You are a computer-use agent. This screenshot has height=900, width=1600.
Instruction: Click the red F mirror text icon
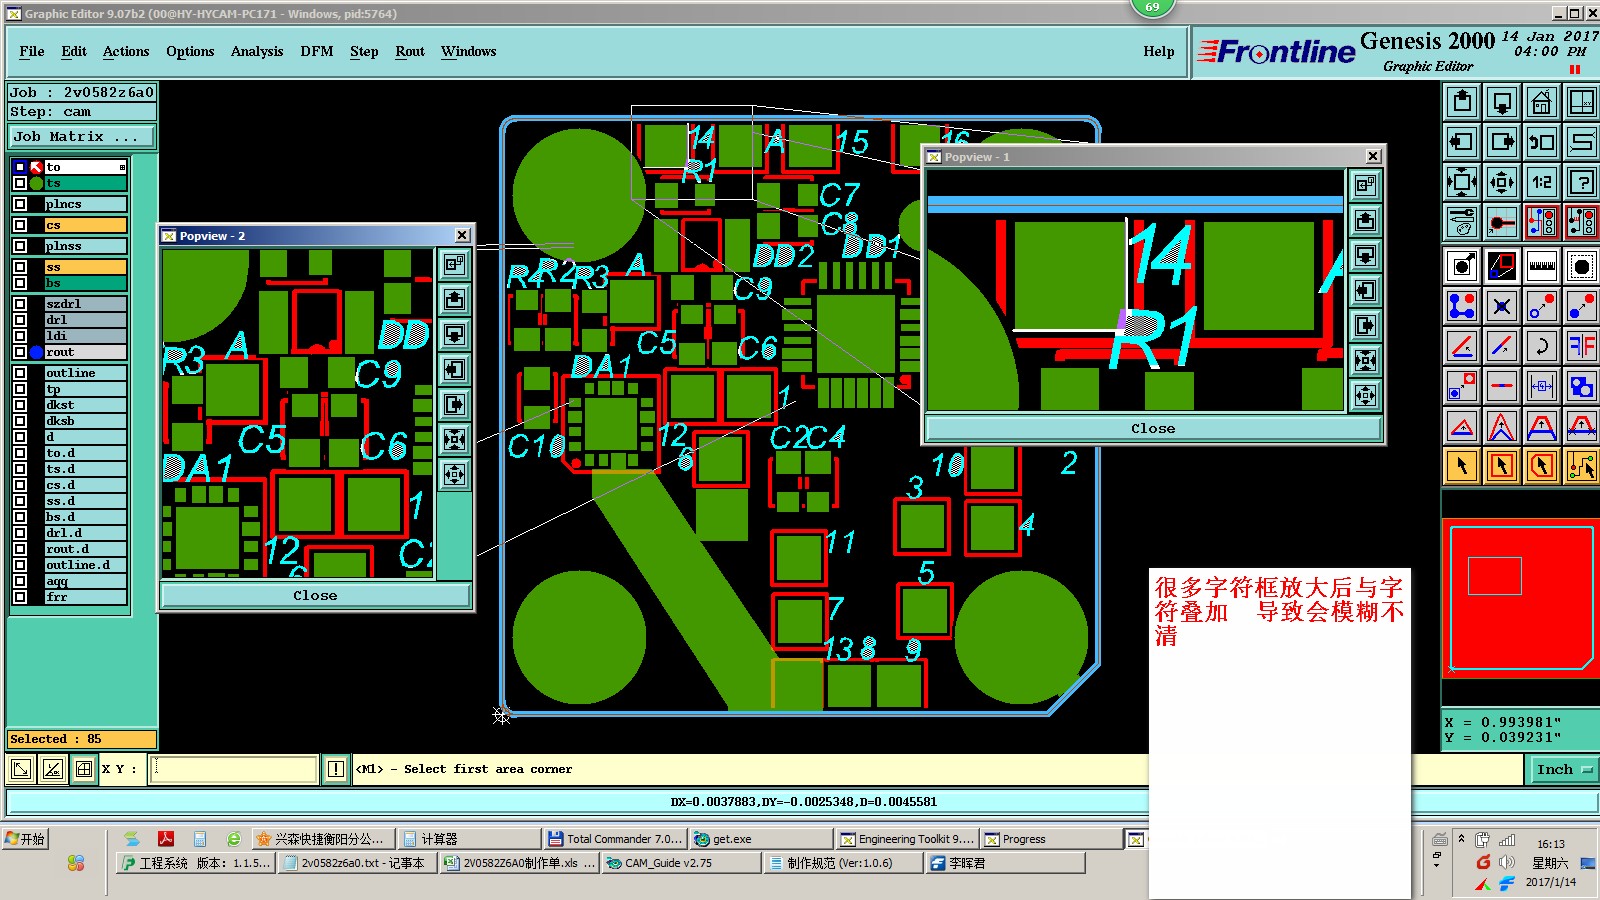pos(1582,346)
